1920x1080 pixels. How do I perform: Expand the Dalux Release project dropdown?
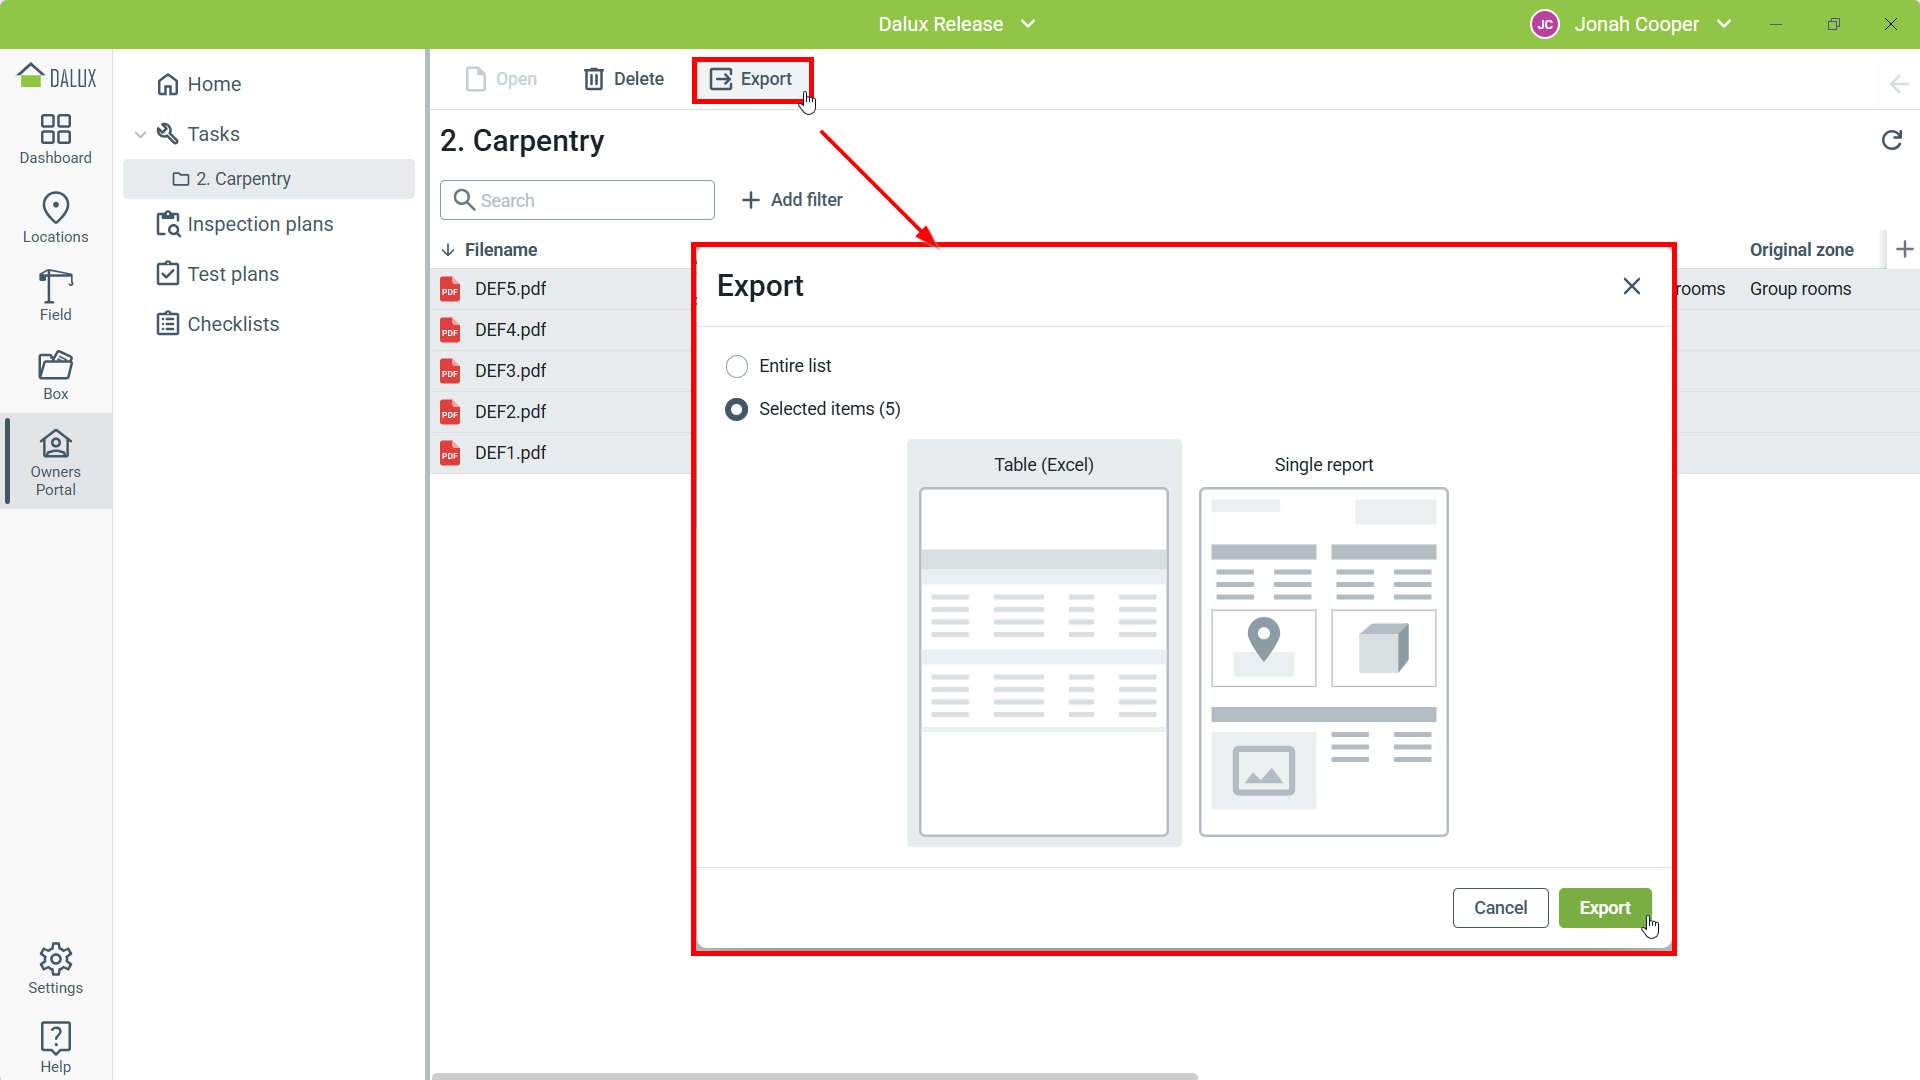coord(1028,24)
